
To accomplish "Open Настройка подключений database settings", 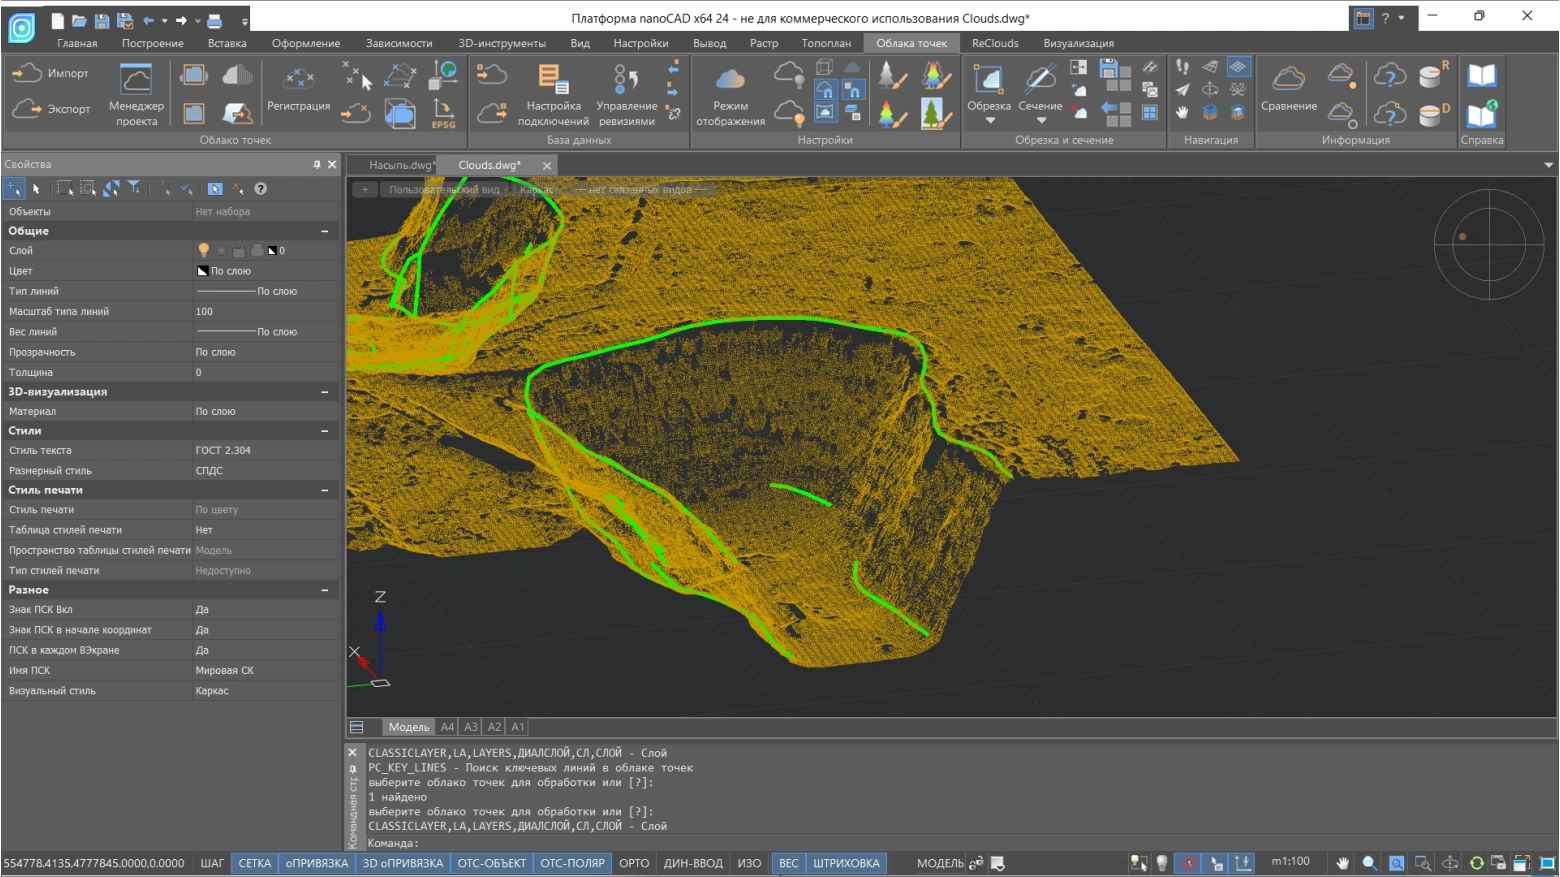I will [552, 94].
